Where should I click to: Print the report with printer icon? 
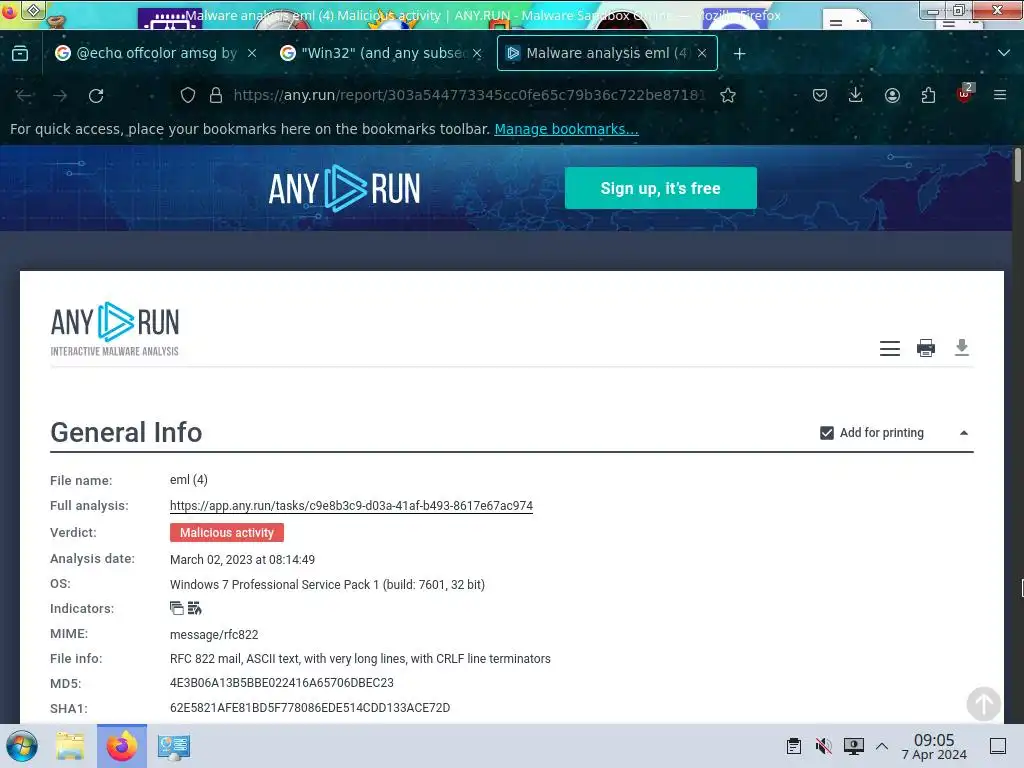point(925,348)
